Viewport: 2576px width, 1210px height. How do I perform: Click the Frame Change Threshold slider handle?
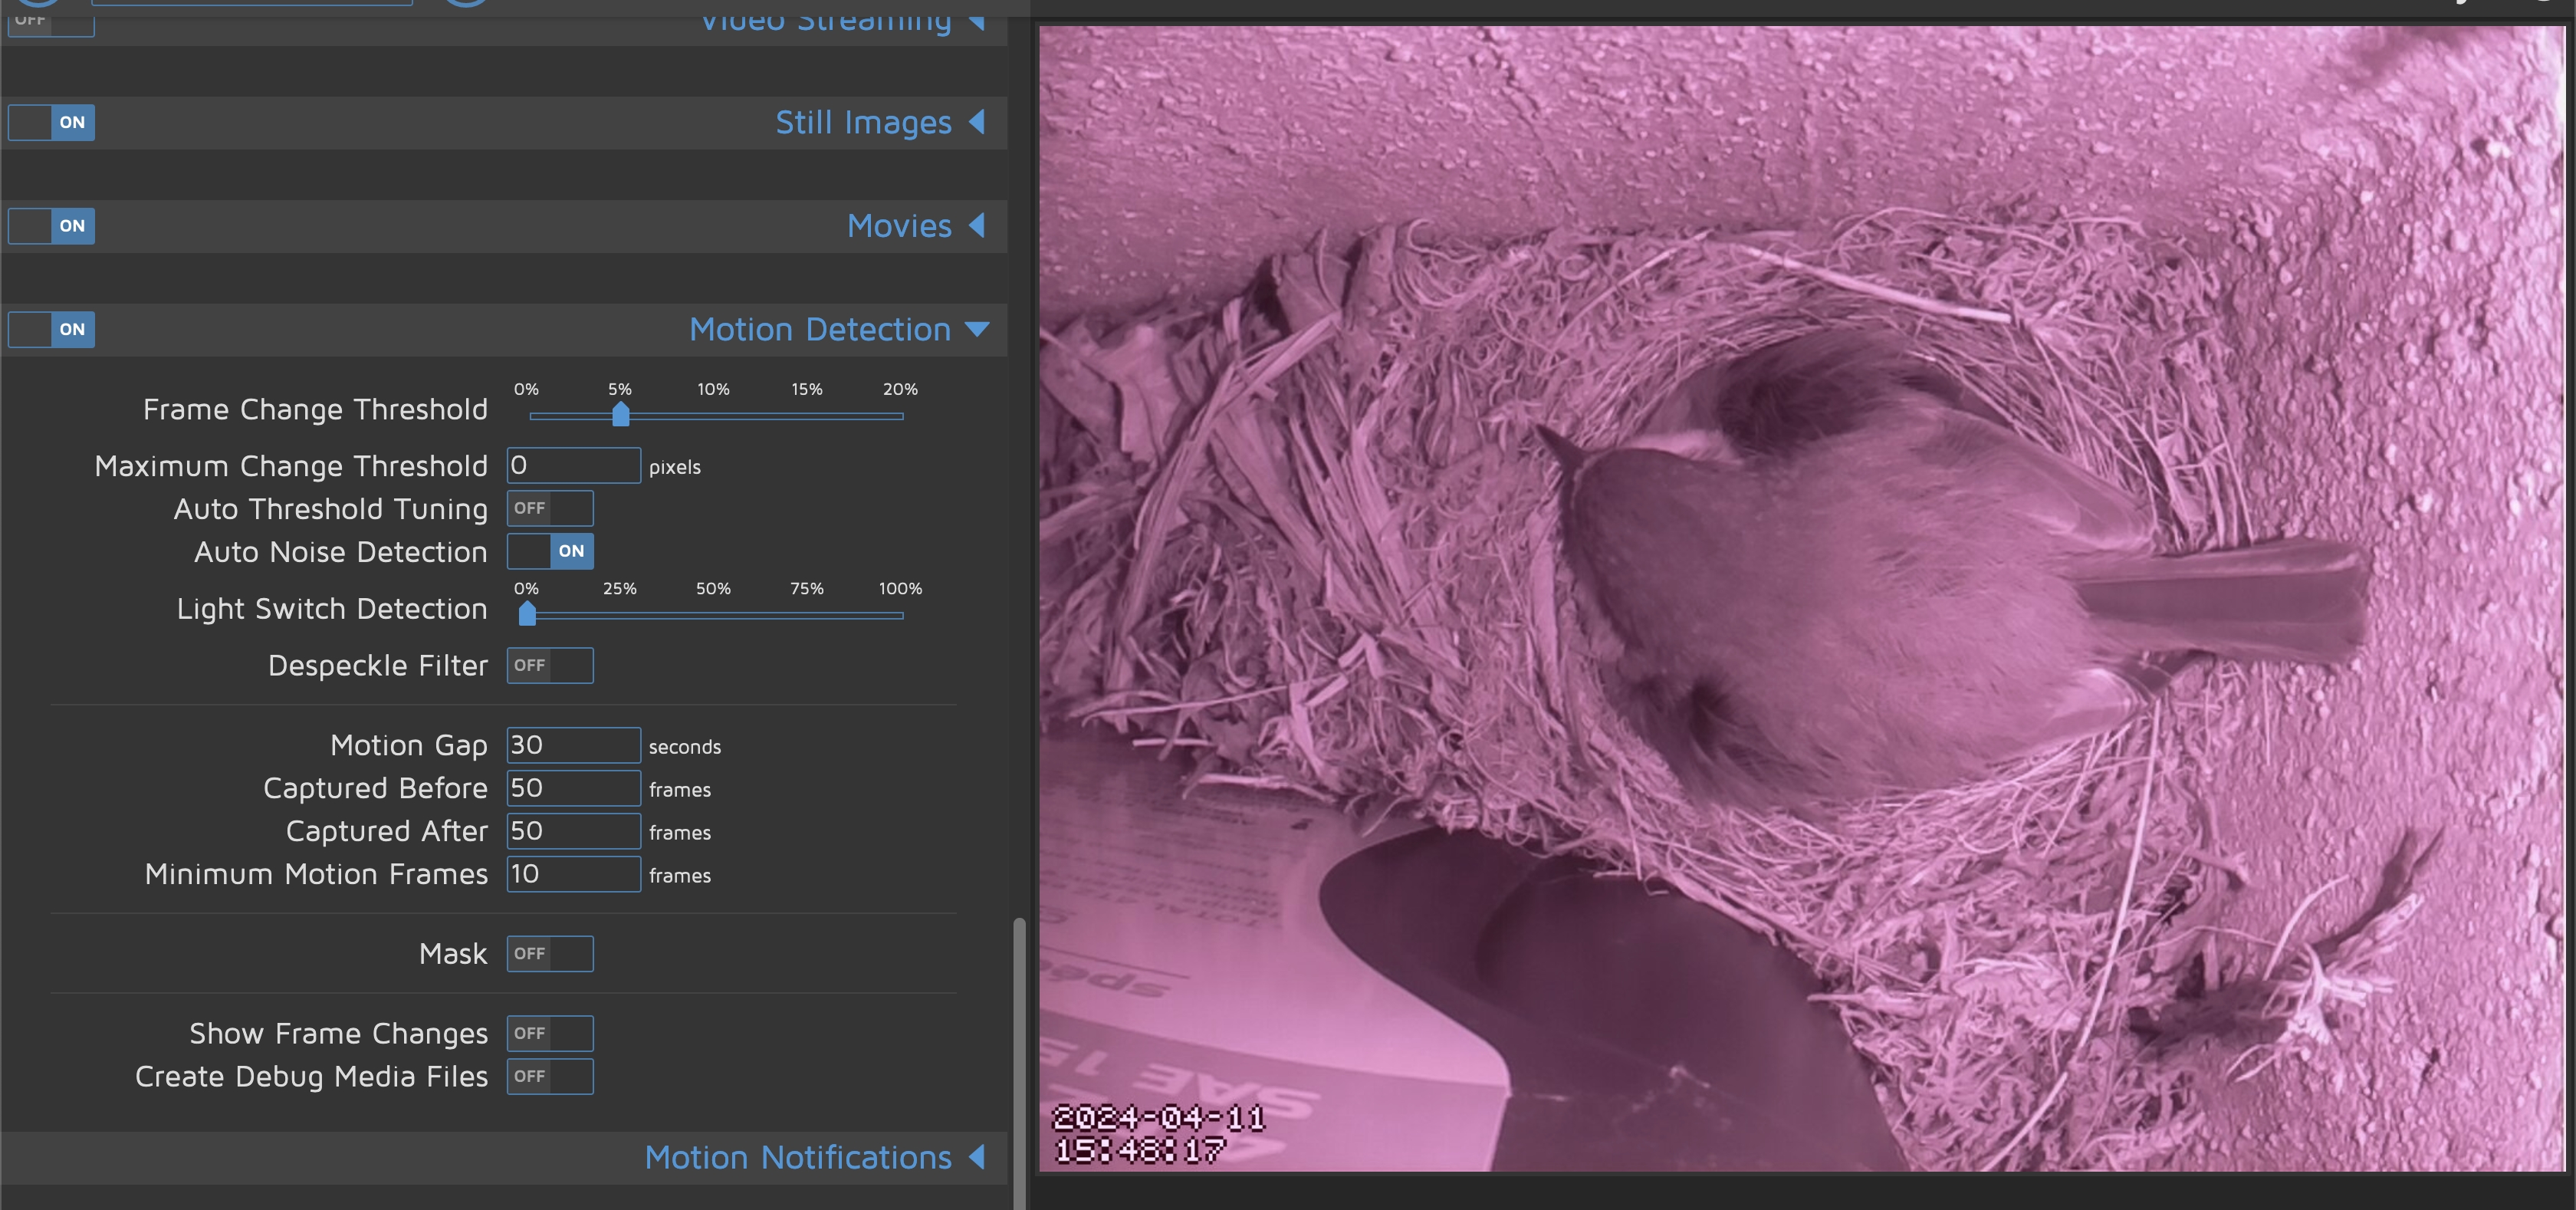[x=620, y=414]
